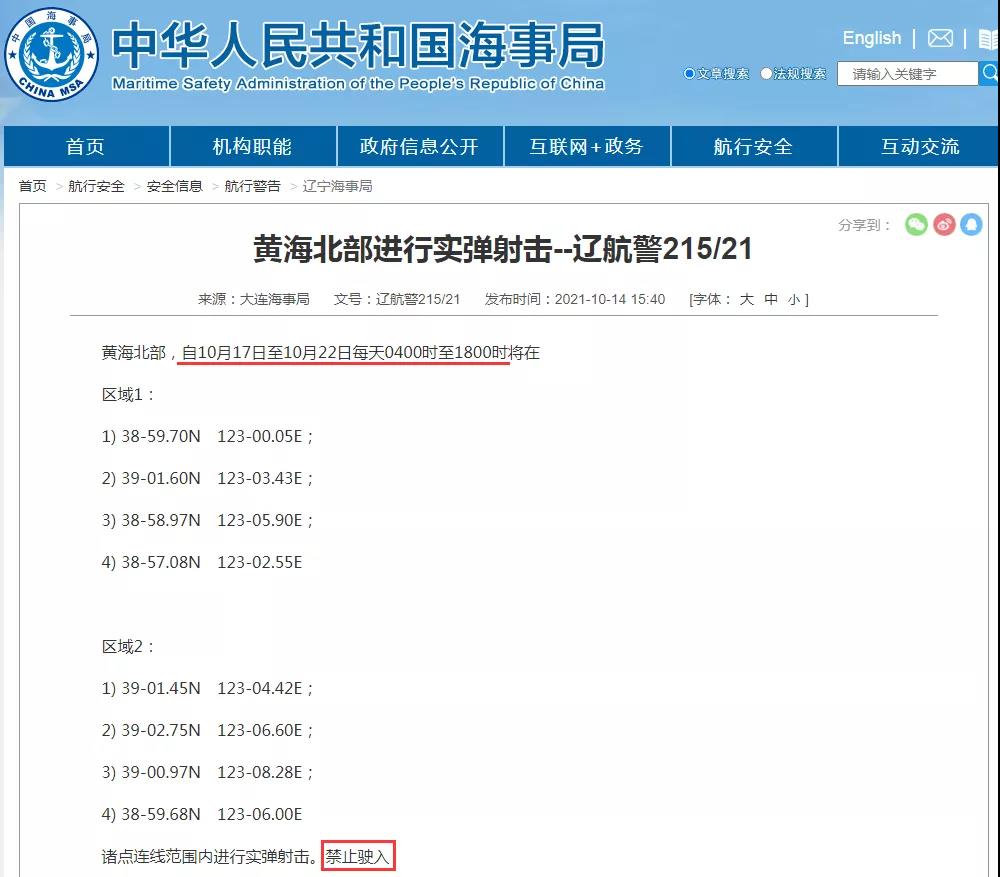Switch to the English version

point(871,38)
